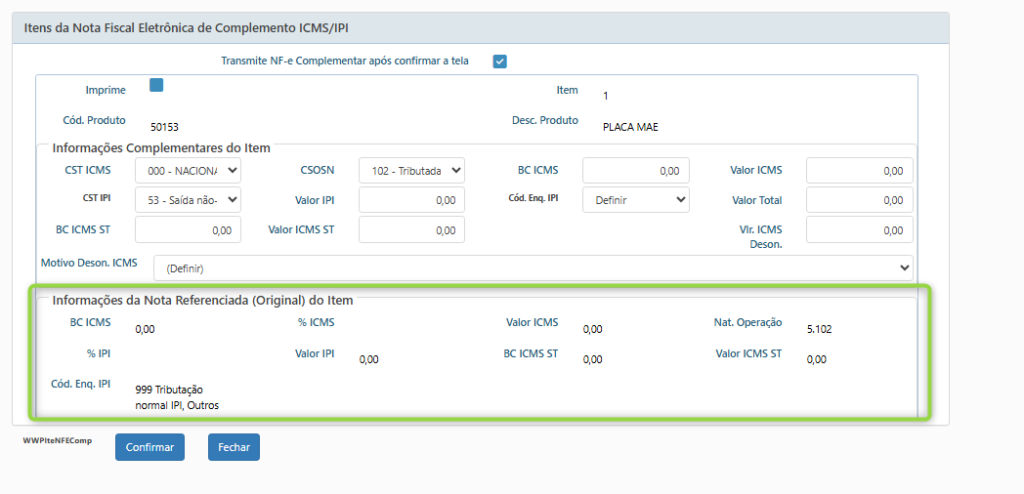This screenshot has height=494, width=1024.
Task: Click the Valor ICMS ST input field
Action: click(x=411, y=230)
